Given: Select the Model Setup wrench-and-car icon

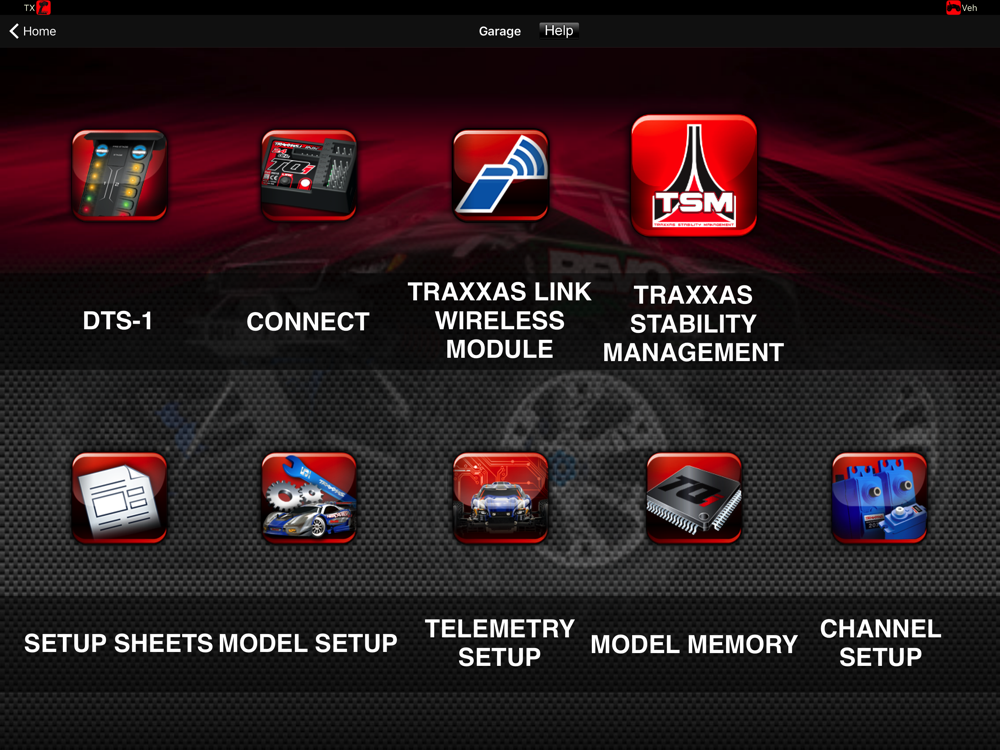Looking at the screenshot, I should pos(309,498).
